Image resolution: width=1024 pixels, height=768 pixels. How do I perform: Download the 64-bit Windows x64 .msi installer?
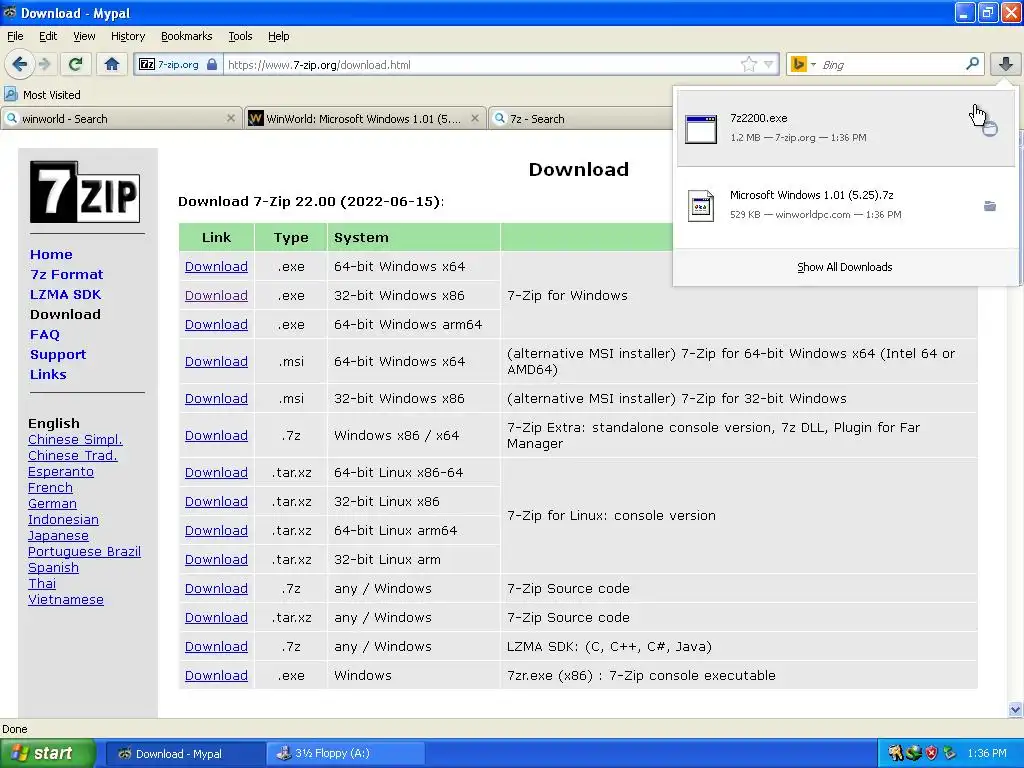pos(216,361)
